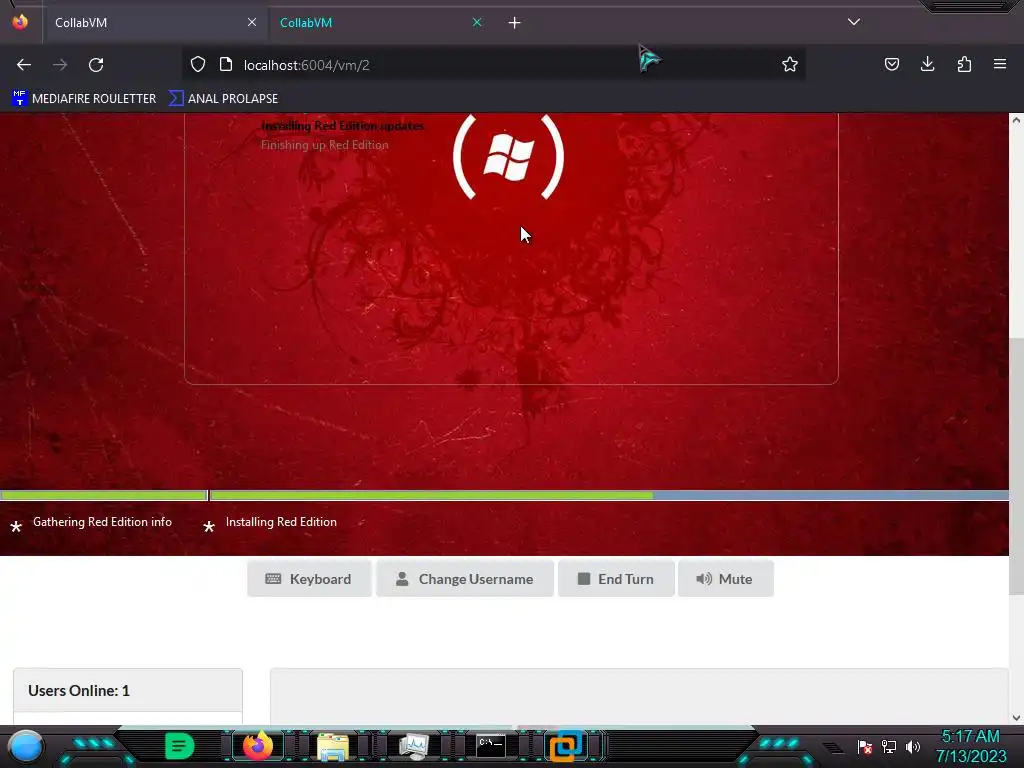Click 'Installing Red Edition' step text
The image size is (1024, 768).
tap(281, 522)
